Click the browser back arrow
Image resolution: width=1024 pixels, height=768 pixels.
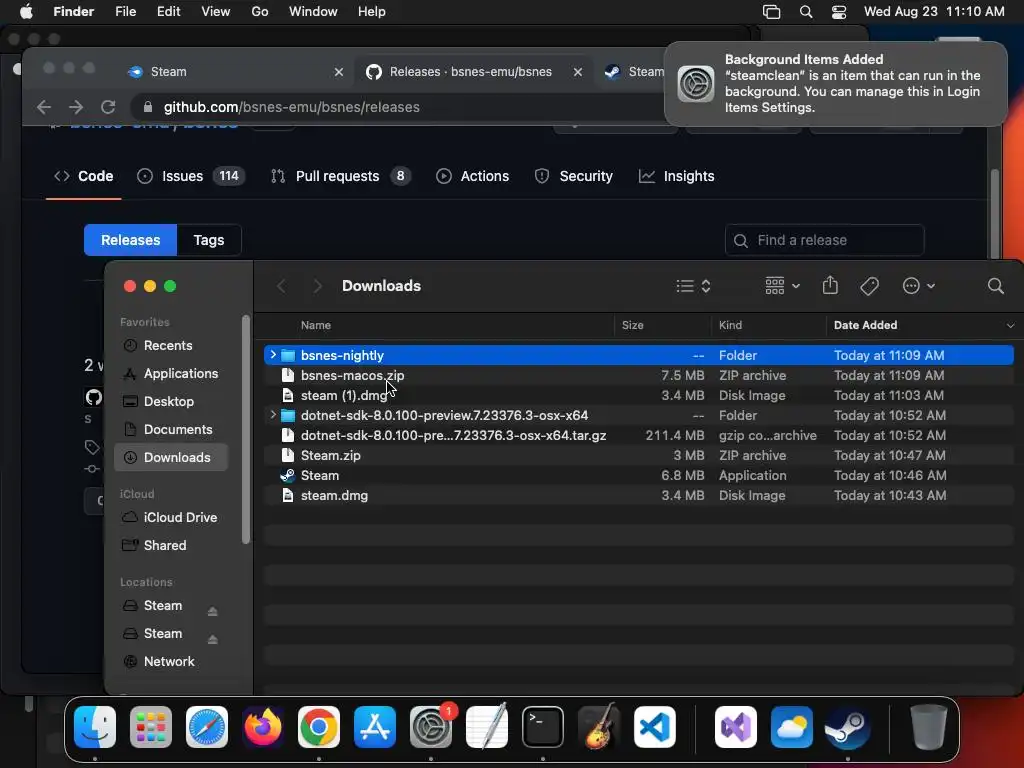(x=44, y=107)
